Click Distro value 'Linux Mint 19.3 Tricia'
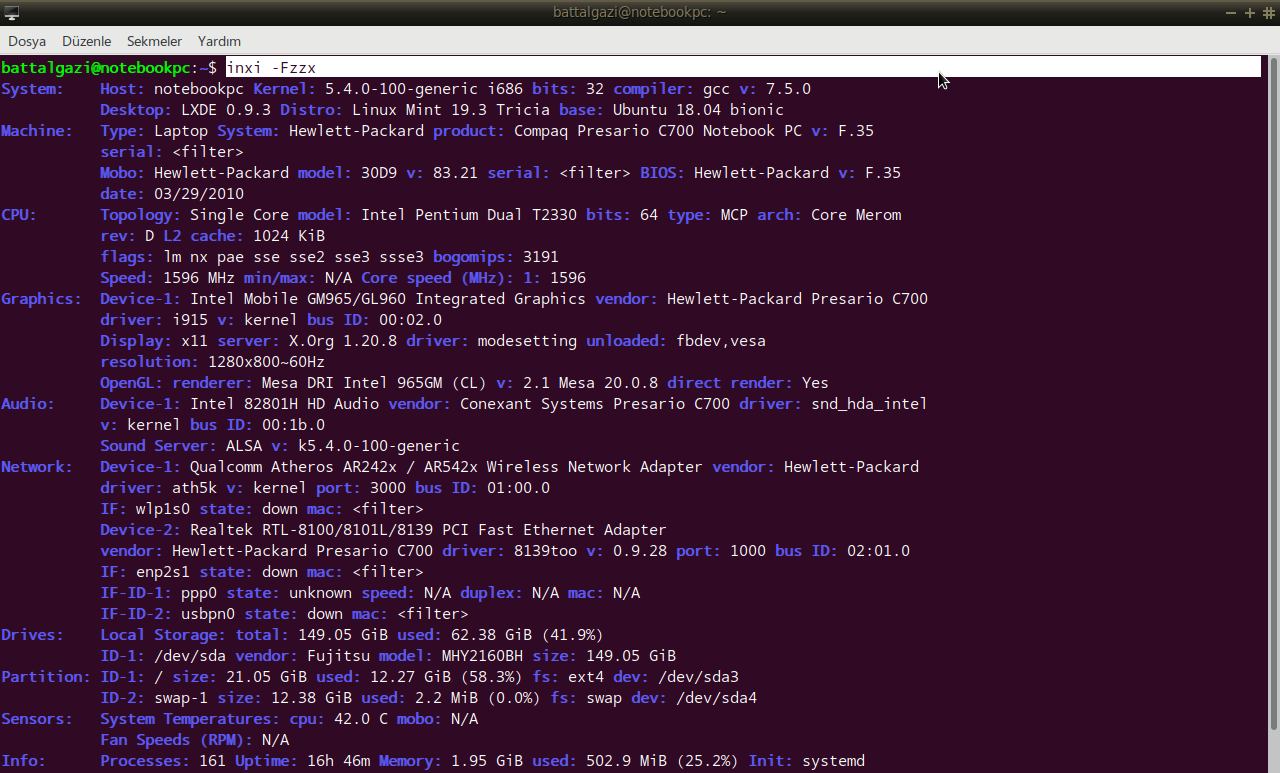 tap(451, 110)
